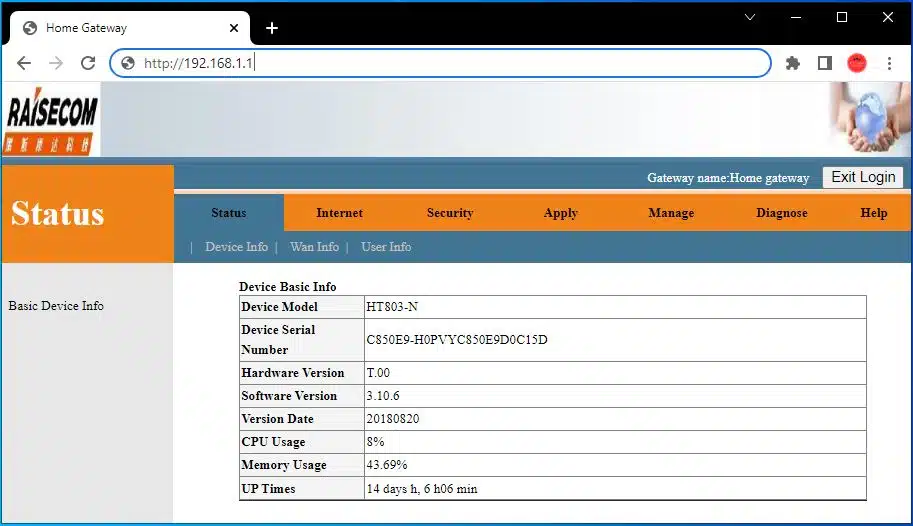Click the Raisecom logo
Screen dimensions: 913x526
[51, 120]
